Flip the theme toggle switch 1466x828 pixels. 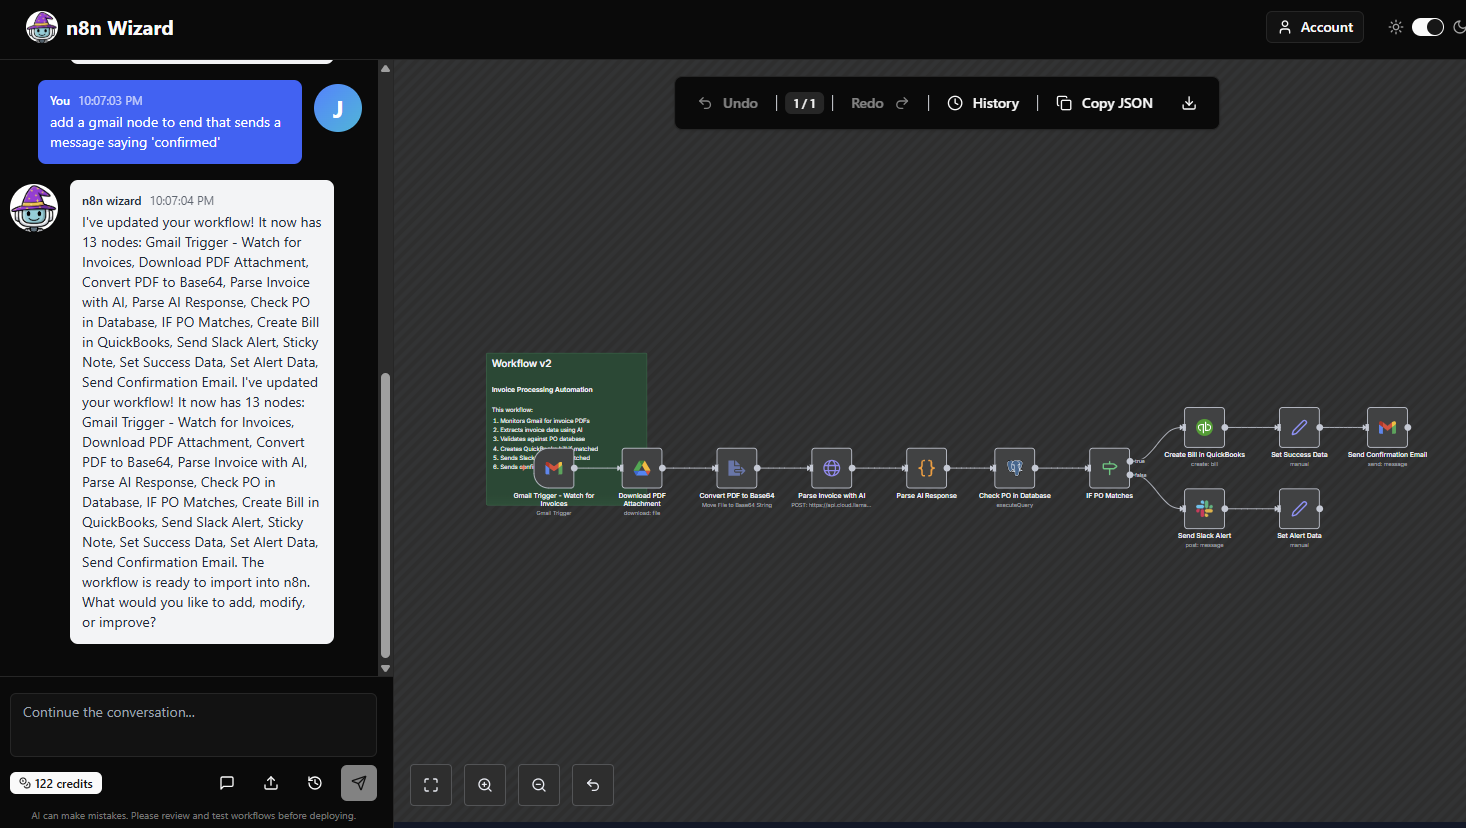[x=1428, y=27]
